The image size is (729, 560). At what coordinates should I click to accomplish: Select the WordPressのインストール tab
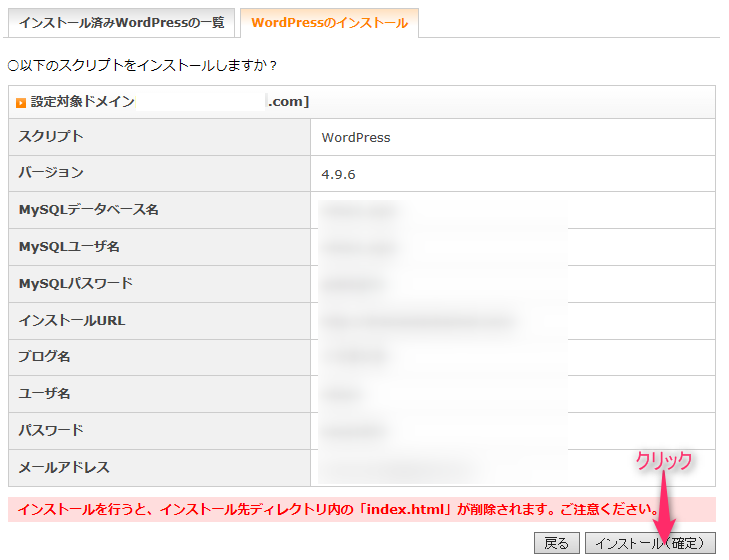coord(329,23)
